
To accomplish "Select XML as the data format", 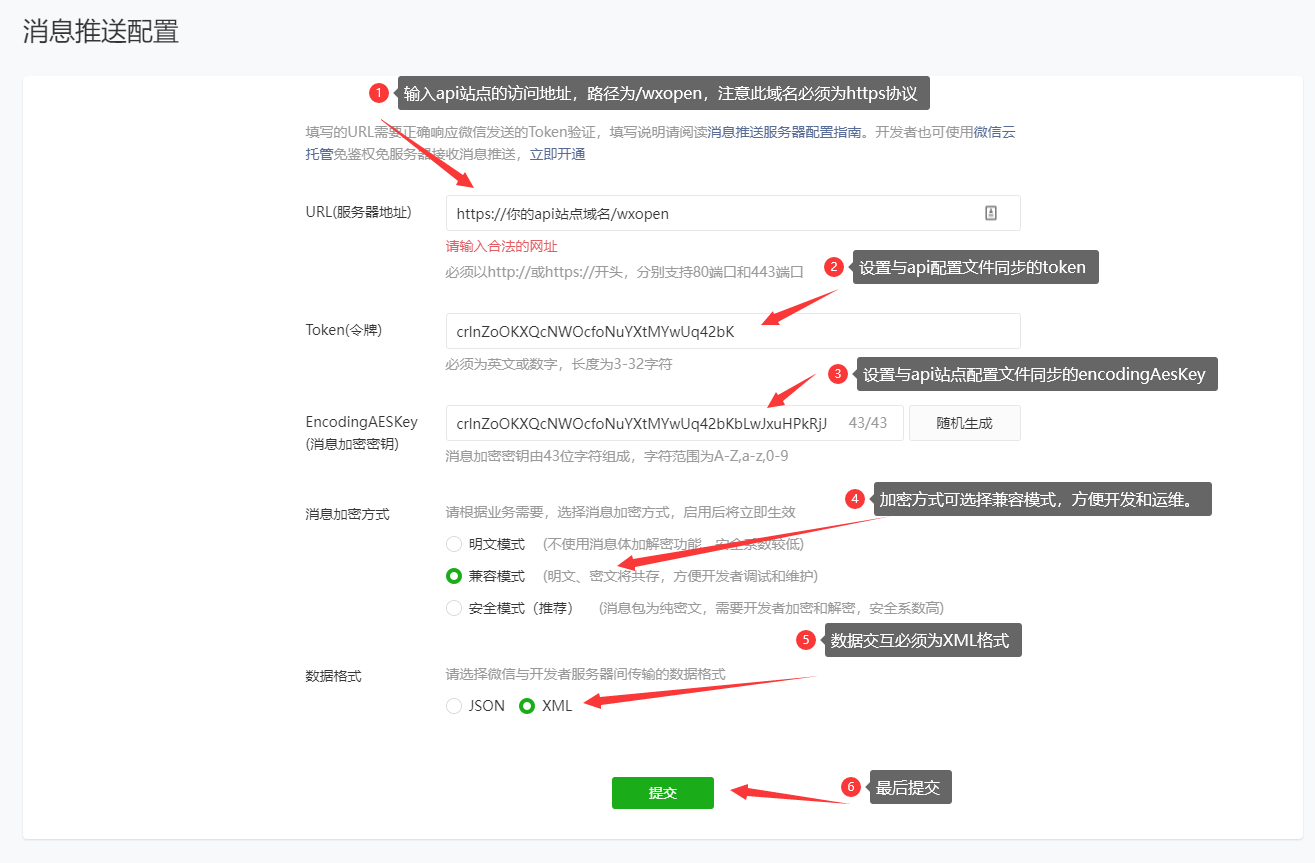I will point(527,706).
